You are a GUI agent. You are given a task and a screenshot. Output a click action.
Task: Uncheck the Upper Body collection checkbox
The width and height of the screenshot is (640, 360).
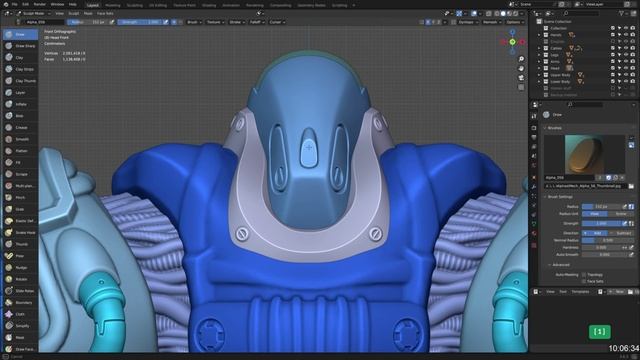click(613, 75)
